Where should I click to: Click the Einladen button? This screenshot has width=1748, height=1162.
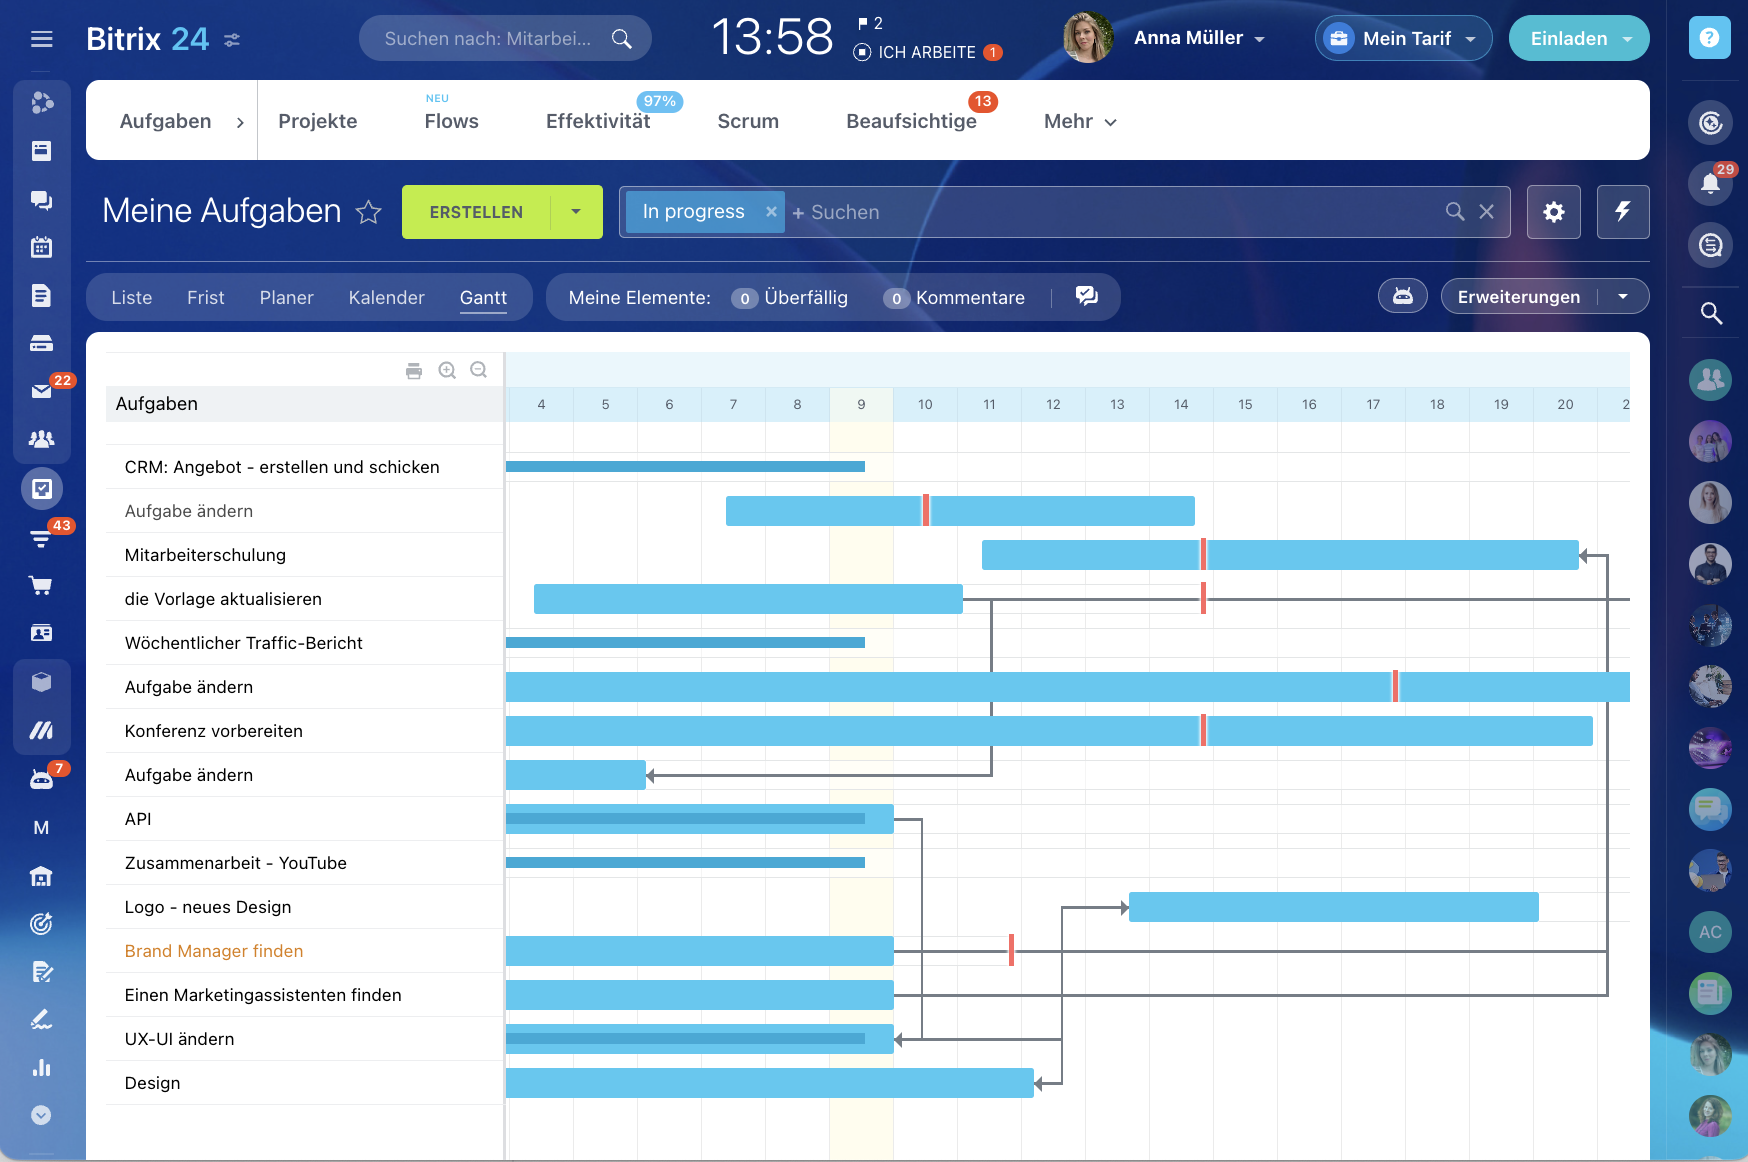click(x=1568, y=39)
